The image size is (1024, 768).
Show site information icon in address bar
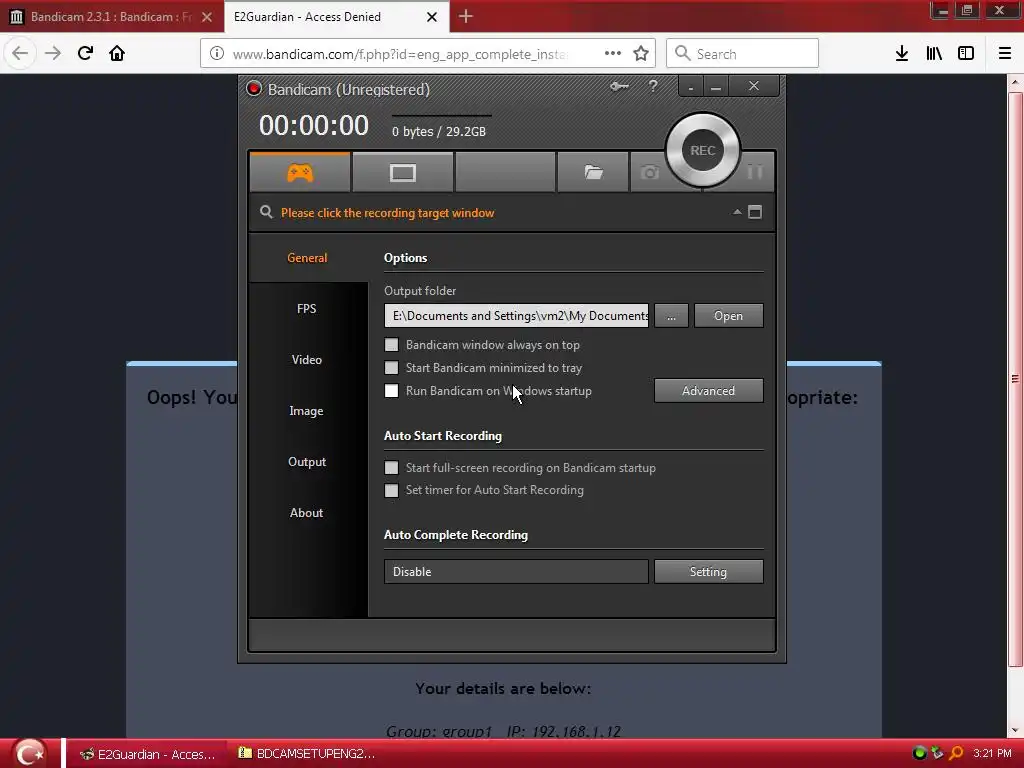point(217,54)
